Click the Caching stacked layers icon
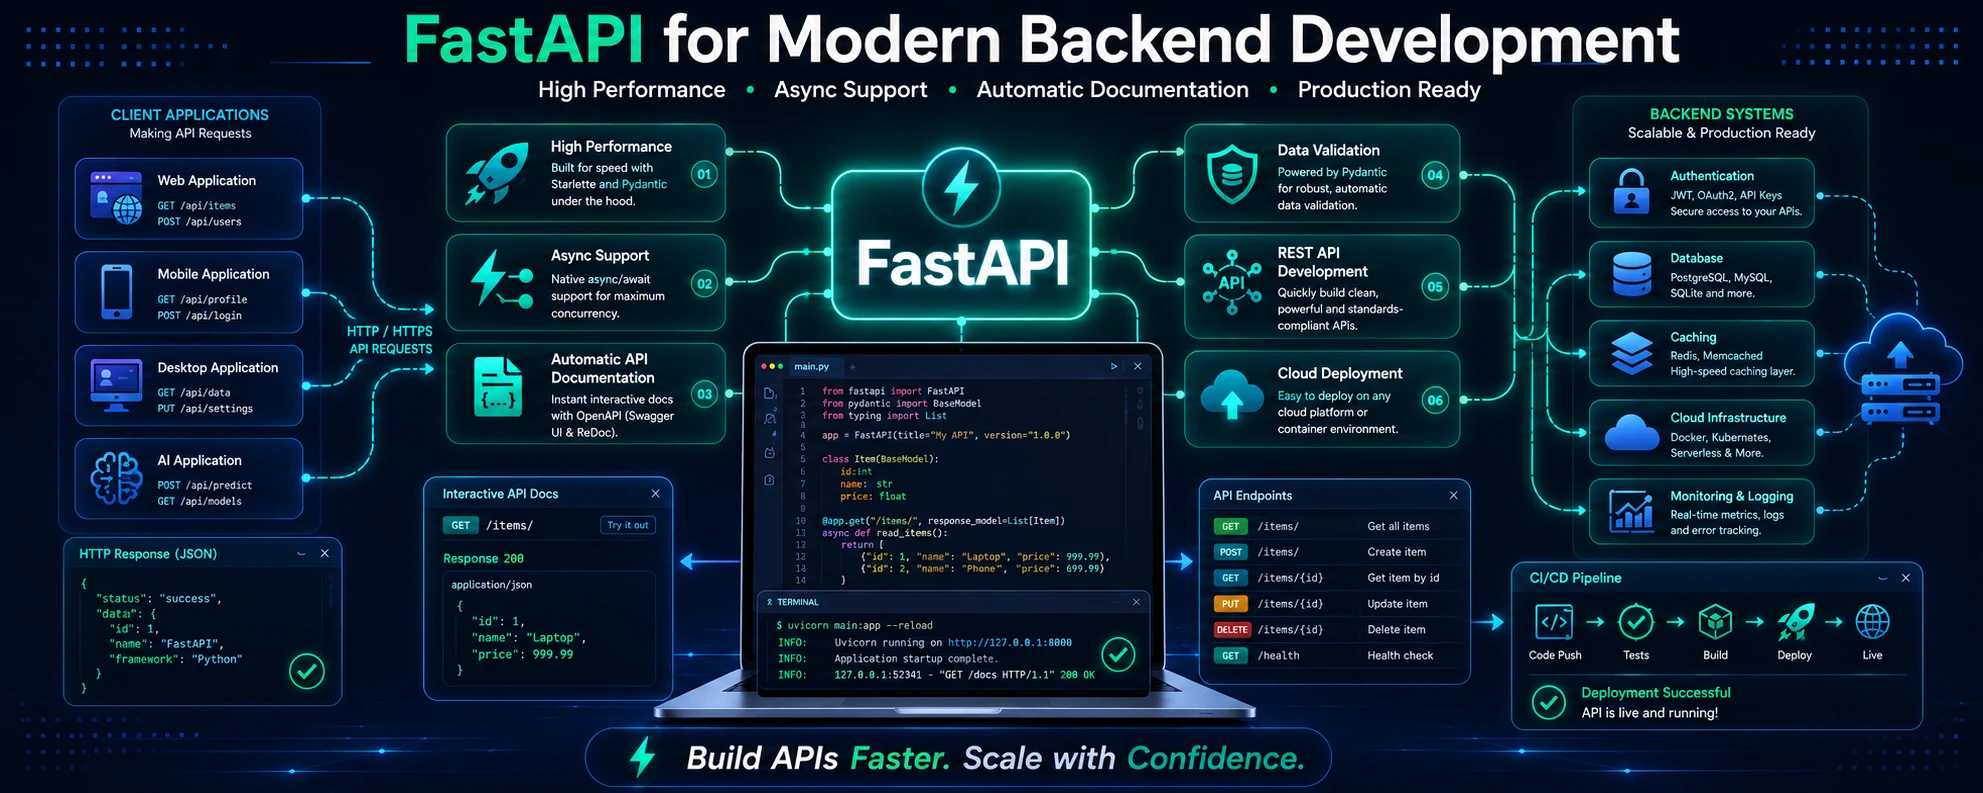The image size is (1983, 793). coord(1632,354)
